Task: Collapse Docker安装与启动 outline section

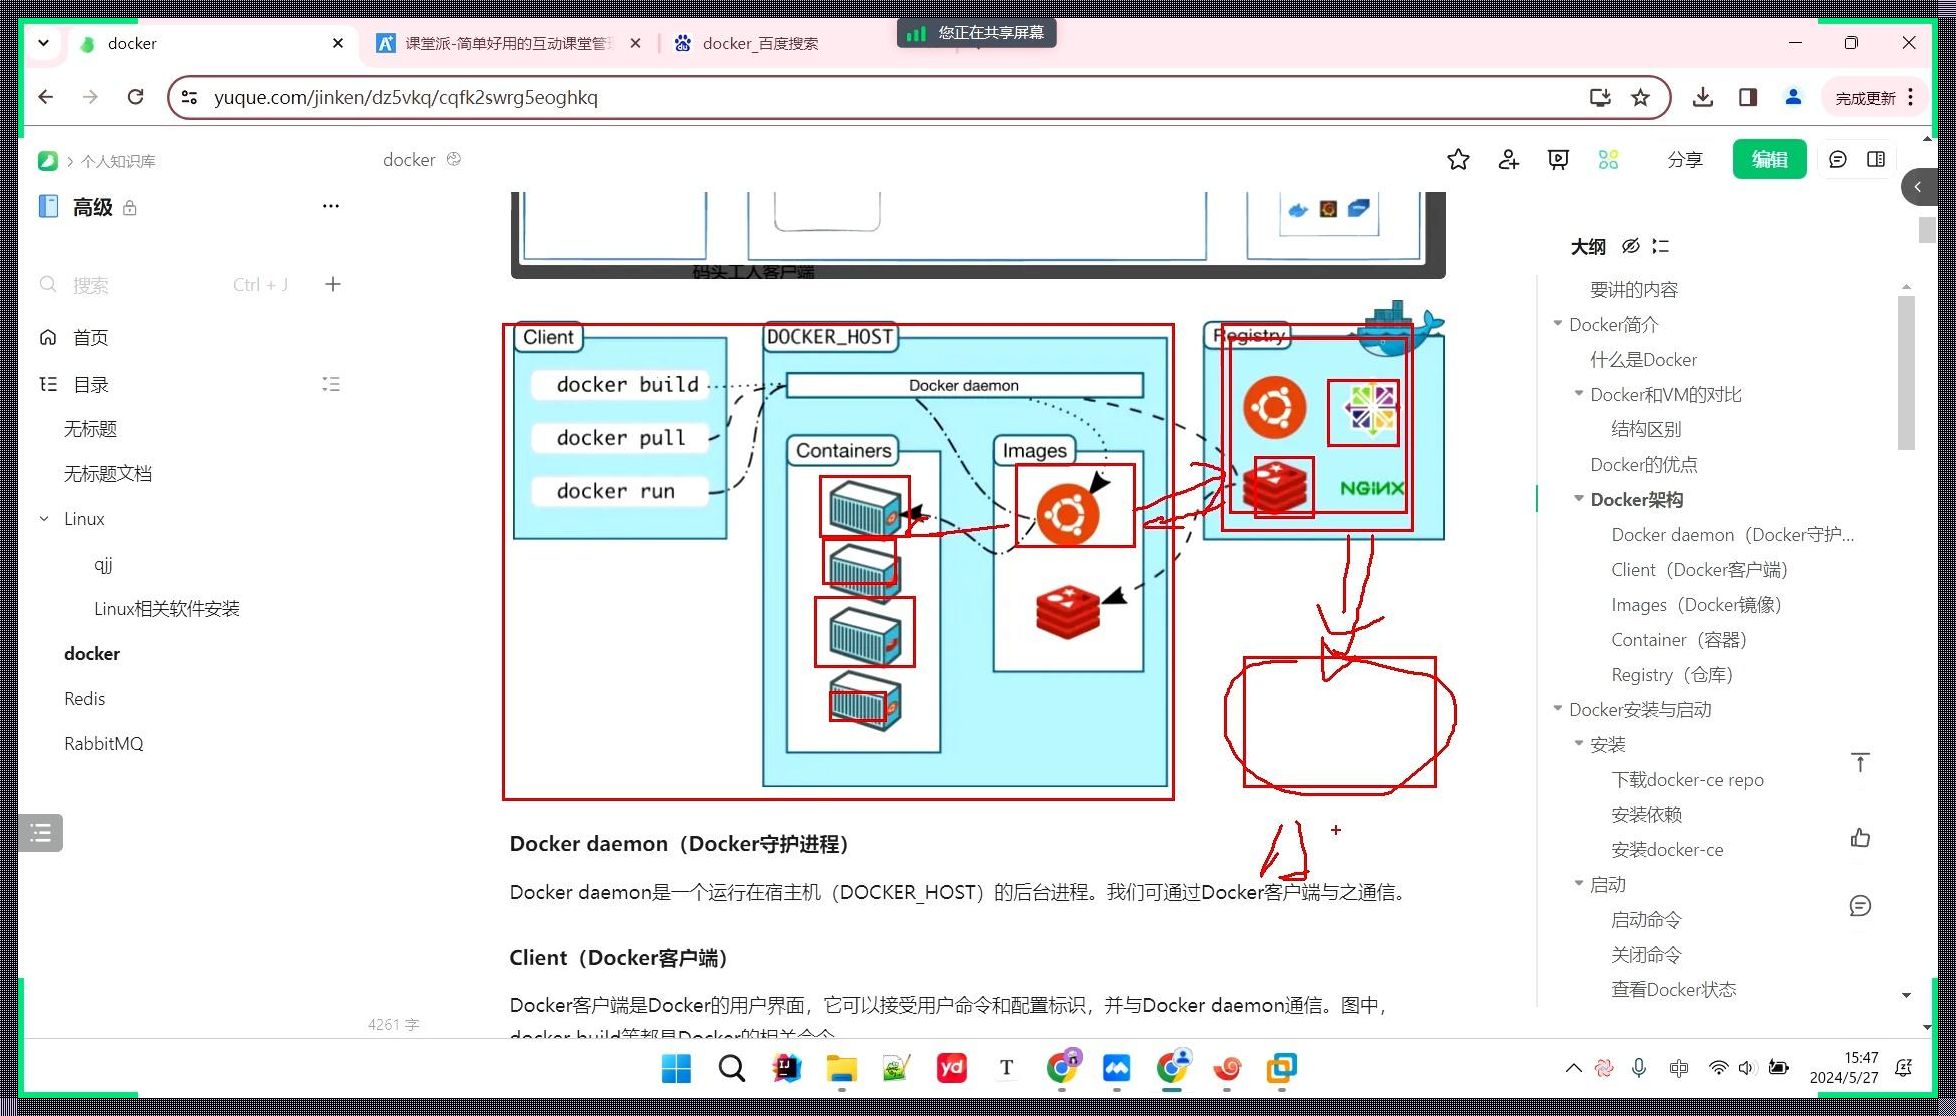Action: (1558, 709)
